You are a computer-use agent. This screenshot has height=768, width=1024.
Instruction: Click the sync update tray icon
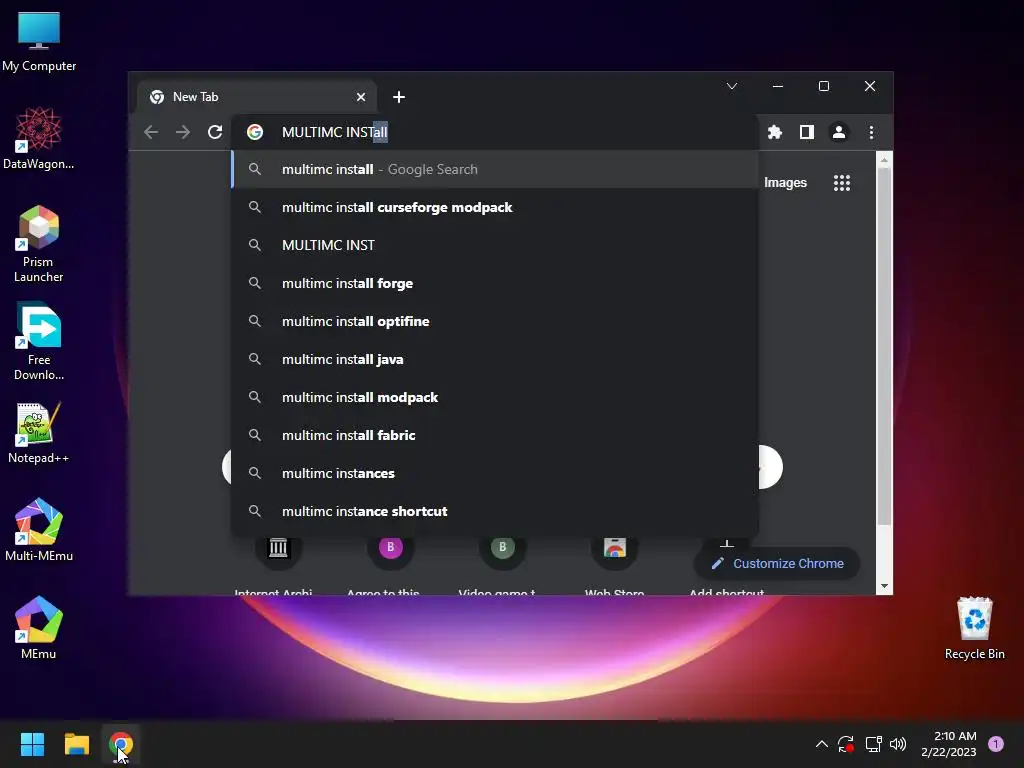tap(846, 744)
